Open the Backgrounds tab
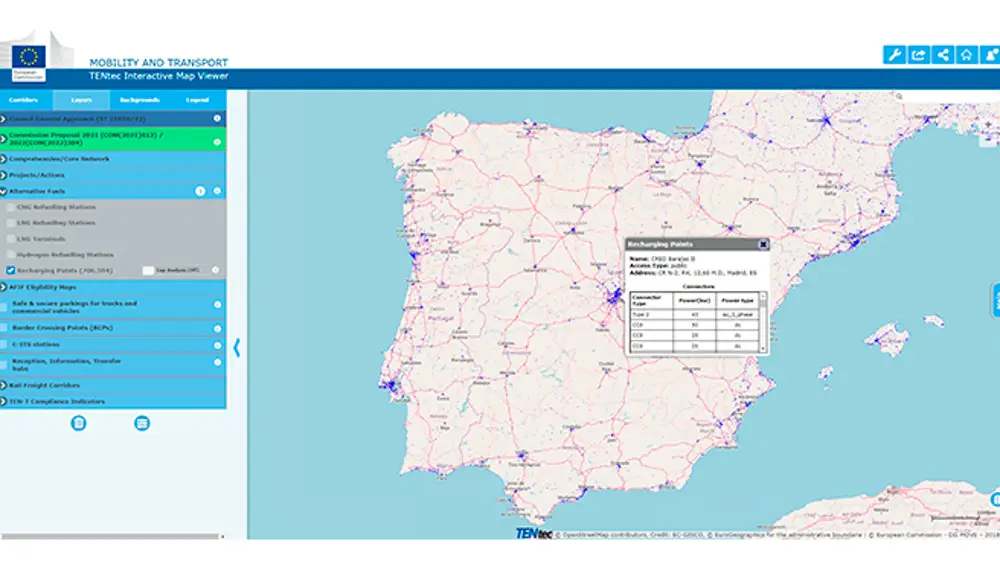 click(x=140, y=100)
